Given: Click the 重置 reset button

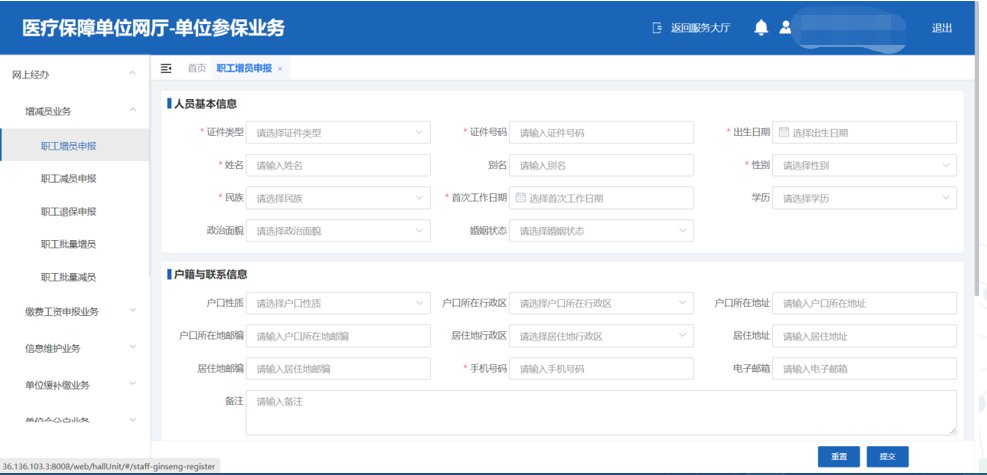Looking at the screenshot, I should pyautogui.click(x=838, y=456).
